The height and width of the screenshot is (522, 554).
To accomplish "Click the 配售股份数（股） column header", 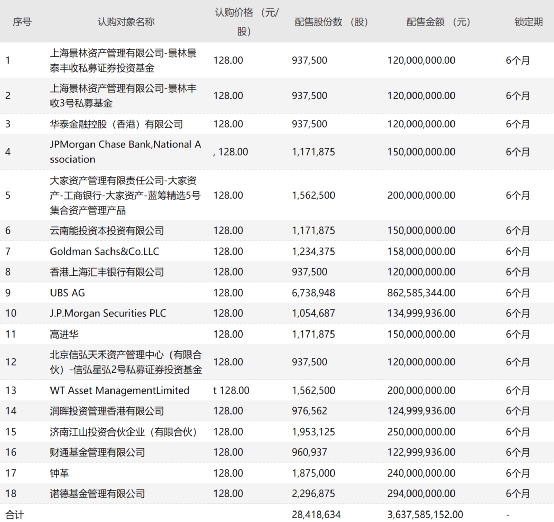I will pyautogui.click(x=331, y=22).
